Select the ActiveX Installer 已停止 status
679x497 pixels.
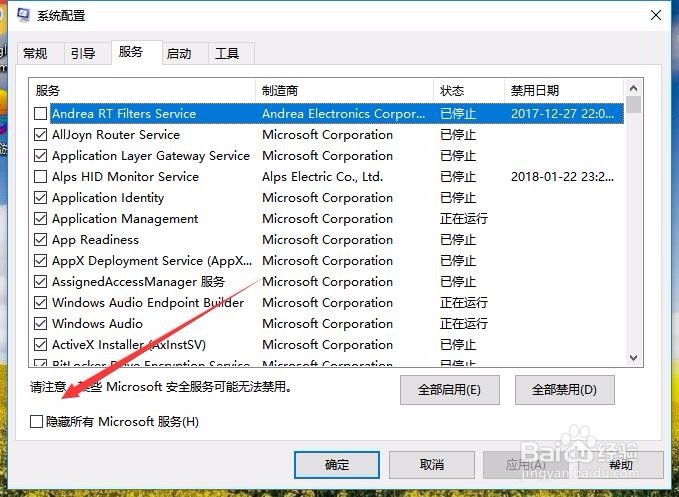[x=458, y=345]
